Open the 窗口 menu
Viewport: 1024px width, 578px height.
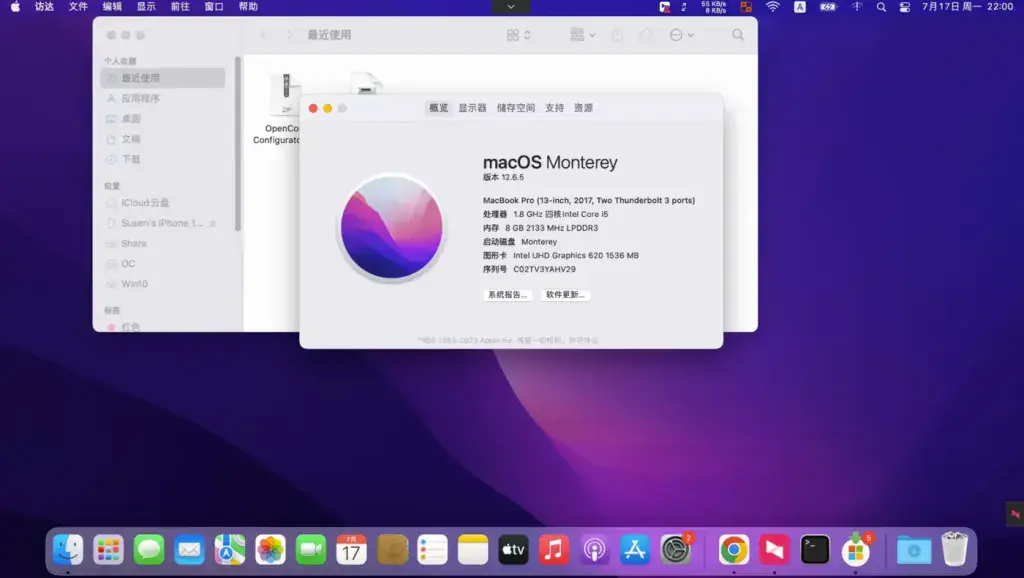214,7
